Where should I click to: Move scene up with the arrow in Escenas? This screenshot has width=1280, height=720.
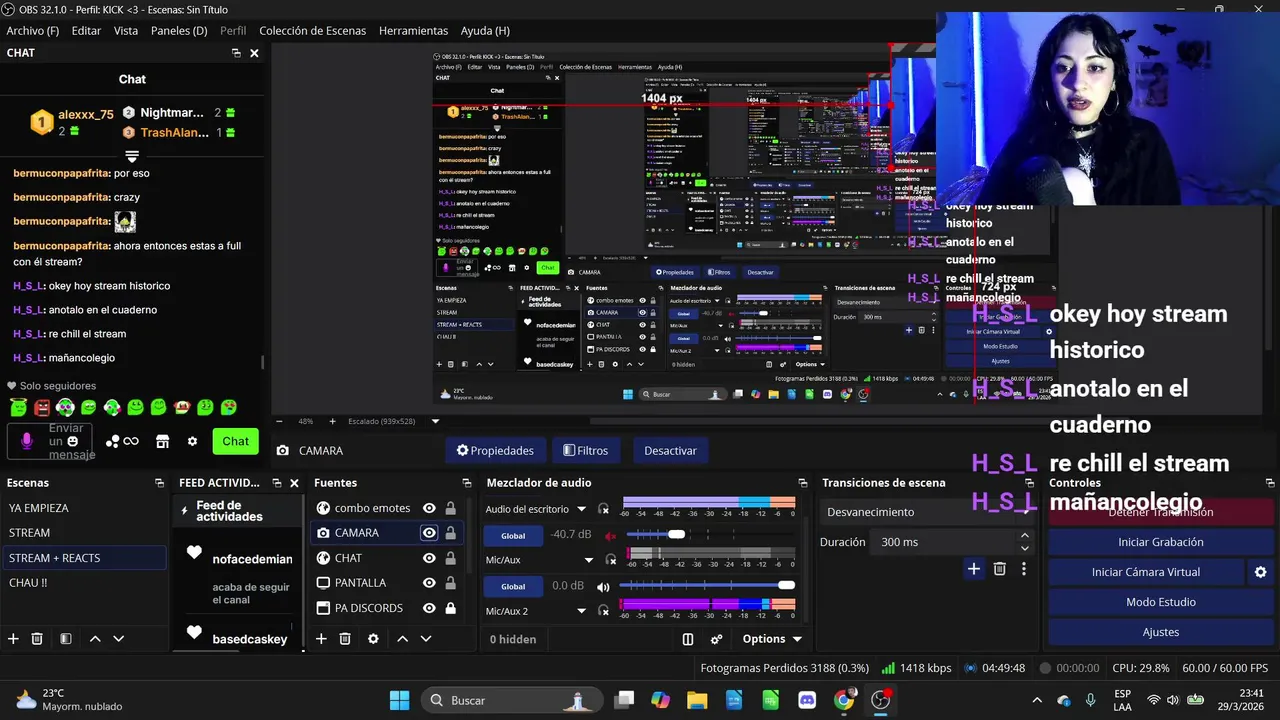(95, 638)
